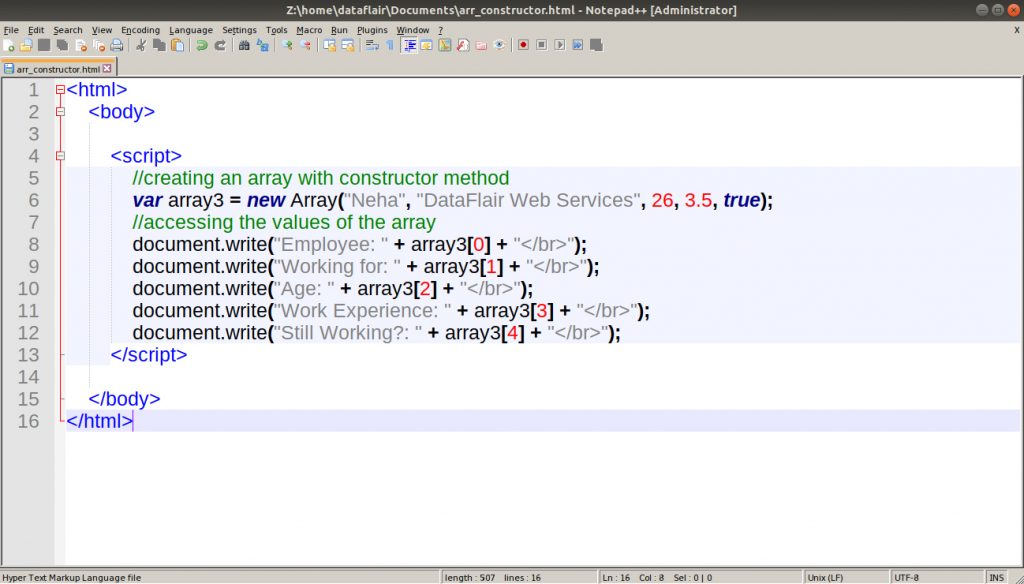
Task: Select the arr_constructor.html tab
Action: (x=57, y=69)
